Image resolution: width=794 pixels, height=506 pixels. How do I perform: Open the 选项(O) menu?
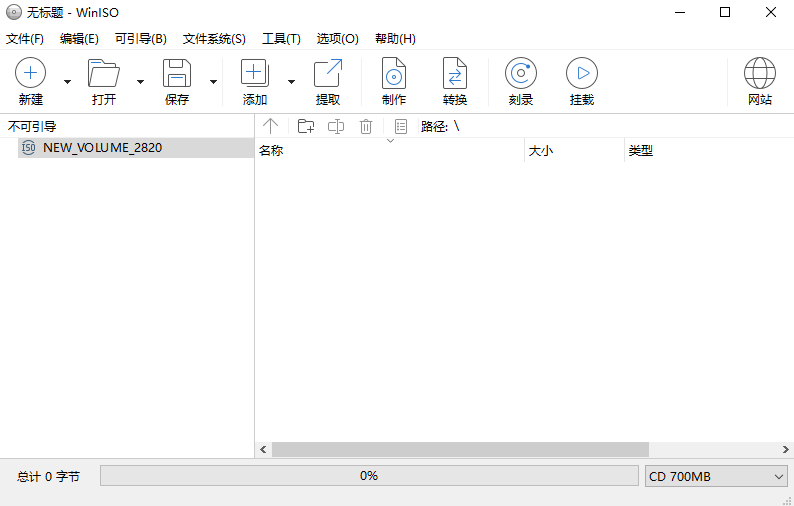tap(338, 39)
